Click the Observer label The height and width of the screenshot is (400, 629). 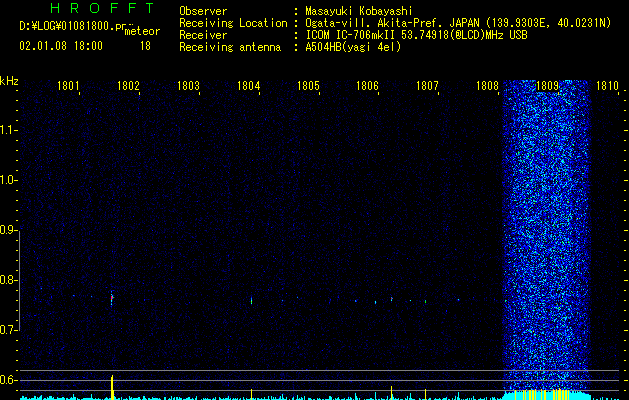tap(203, 11)
